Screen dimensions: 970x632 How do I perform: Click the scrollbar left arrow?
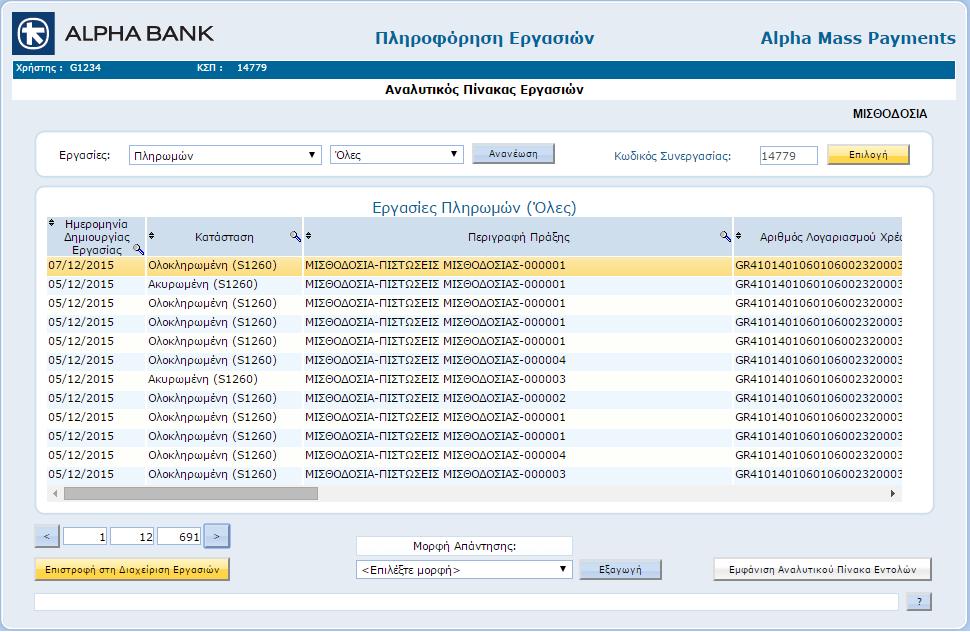[55, 493]
